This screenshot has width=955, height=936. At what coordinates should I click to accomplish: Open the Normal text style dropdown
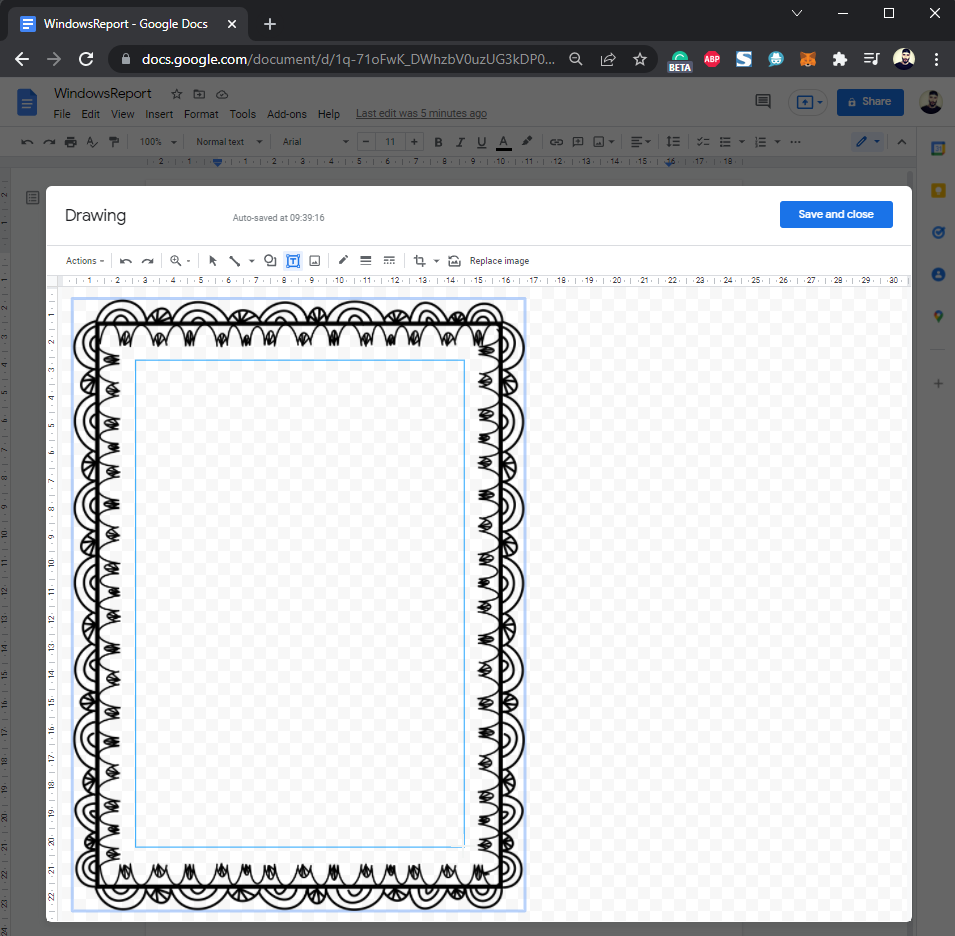(x=229, y=142)
